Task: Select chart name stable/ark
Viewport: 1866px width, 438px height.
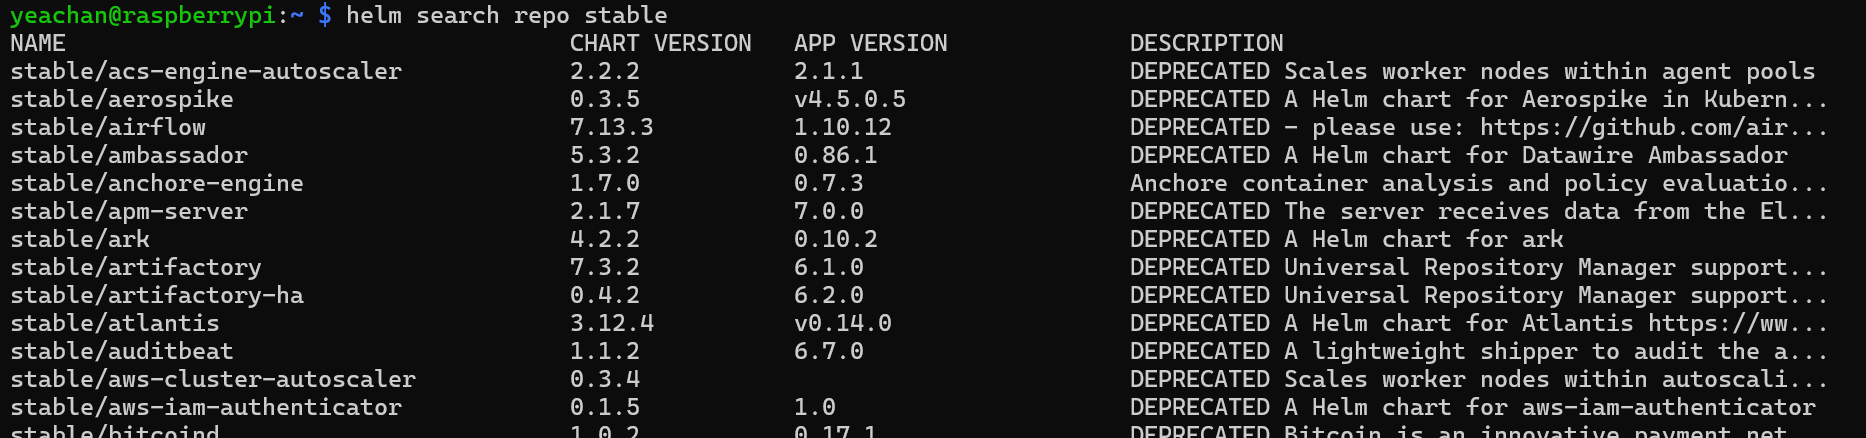Action: (80, 239)
